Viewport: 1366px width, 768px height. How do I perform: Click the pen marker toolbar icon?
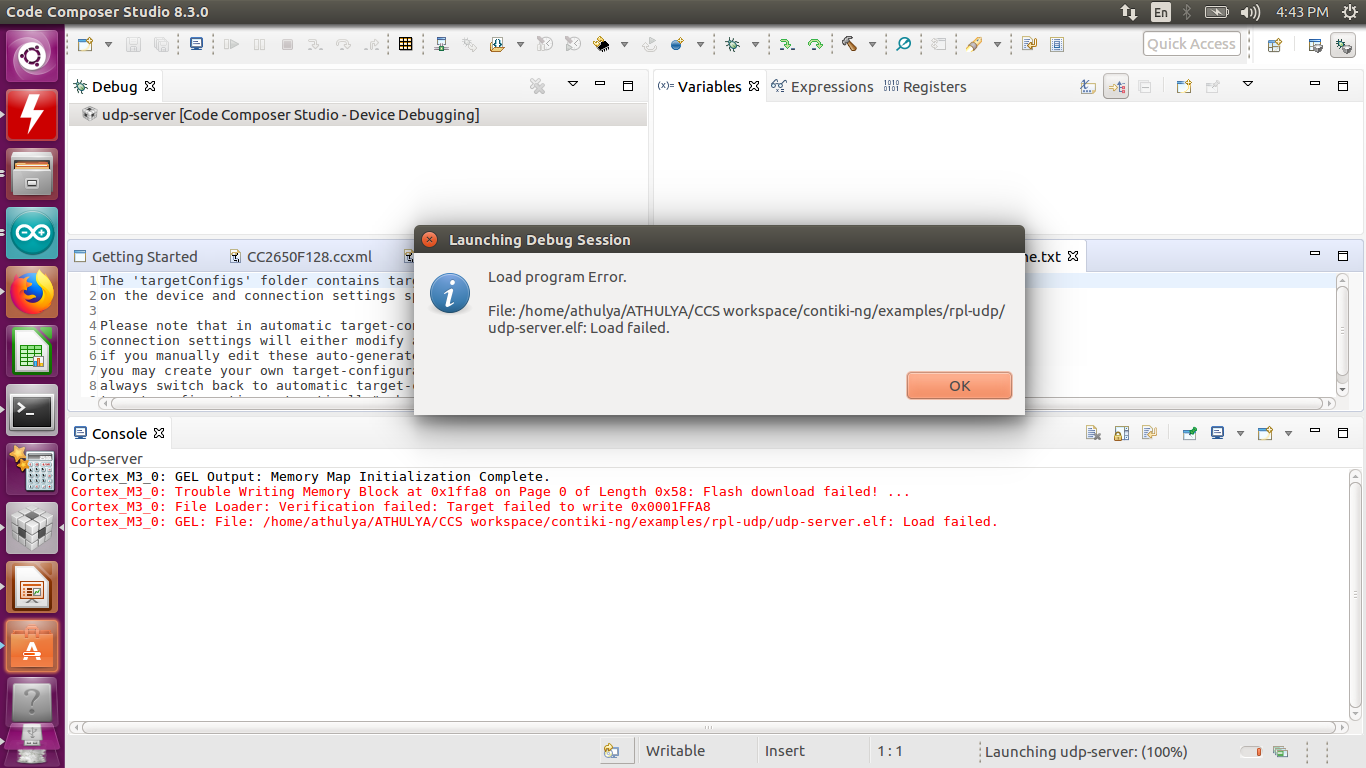tap(974, 44)
